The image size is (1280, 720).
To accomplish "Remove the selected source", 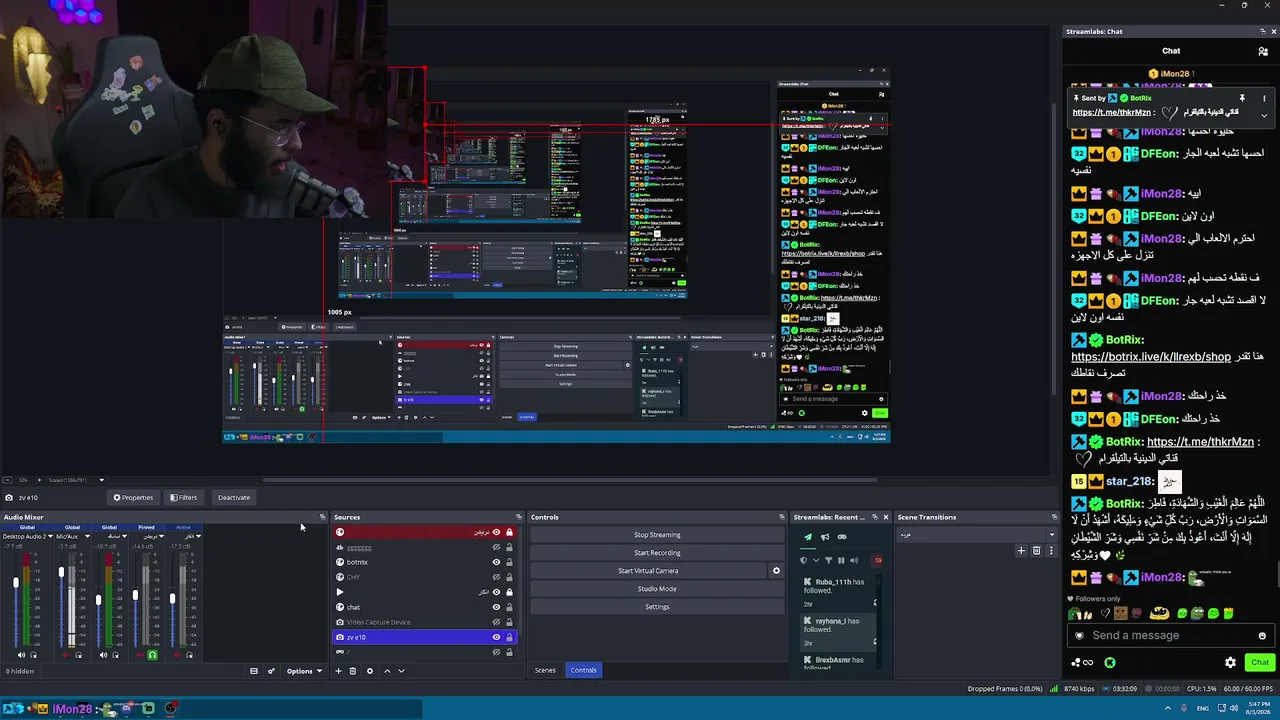I will pyautogui.click(x=352, y=671).
